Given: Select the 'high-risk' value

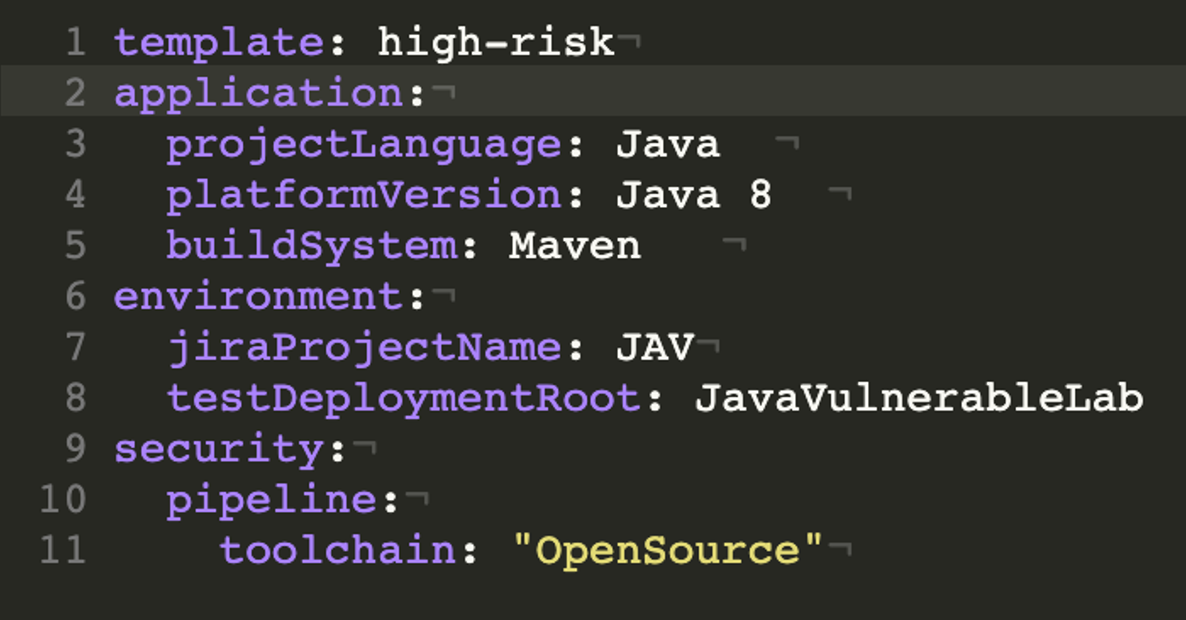Looking at the screenshot, I should point(495,42).
